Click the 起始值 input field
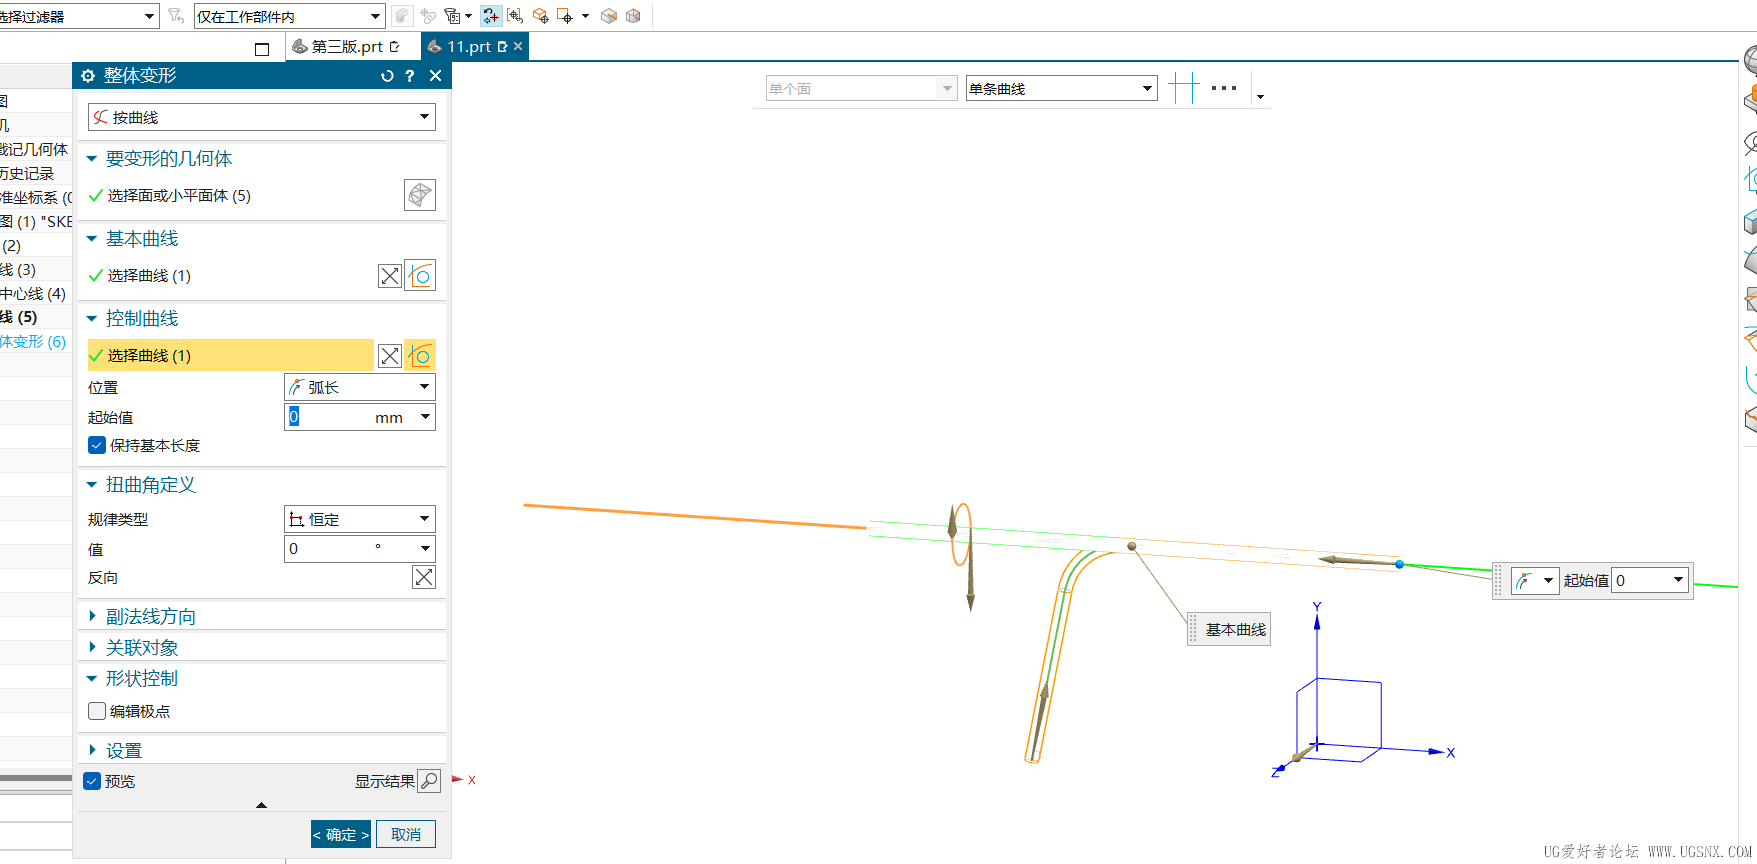 pyautogui.click(x=328, y=417)
